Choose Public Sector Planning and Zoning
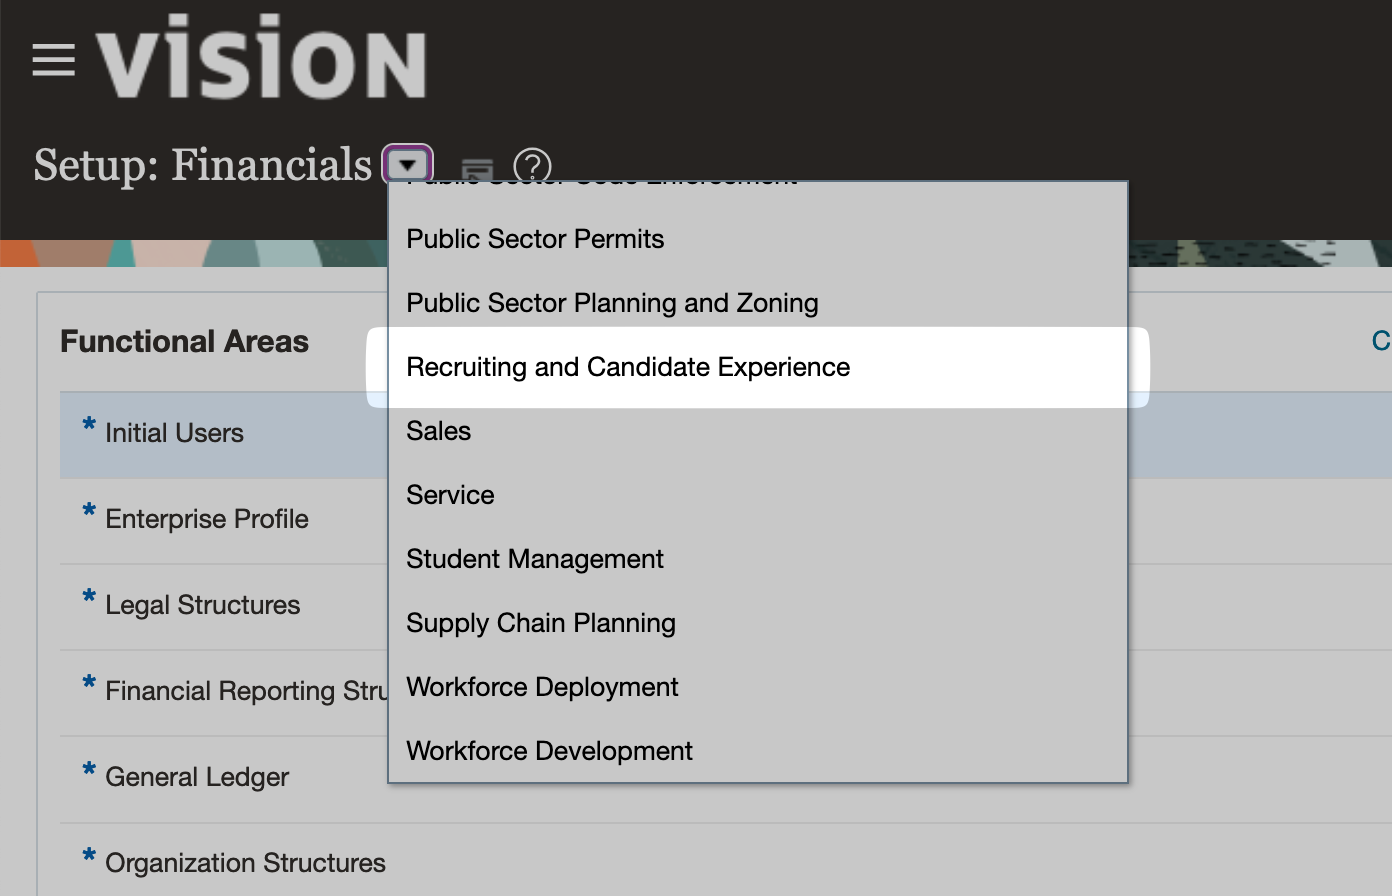The width and height of the screenshot is (1392, 896). point(612,303)
